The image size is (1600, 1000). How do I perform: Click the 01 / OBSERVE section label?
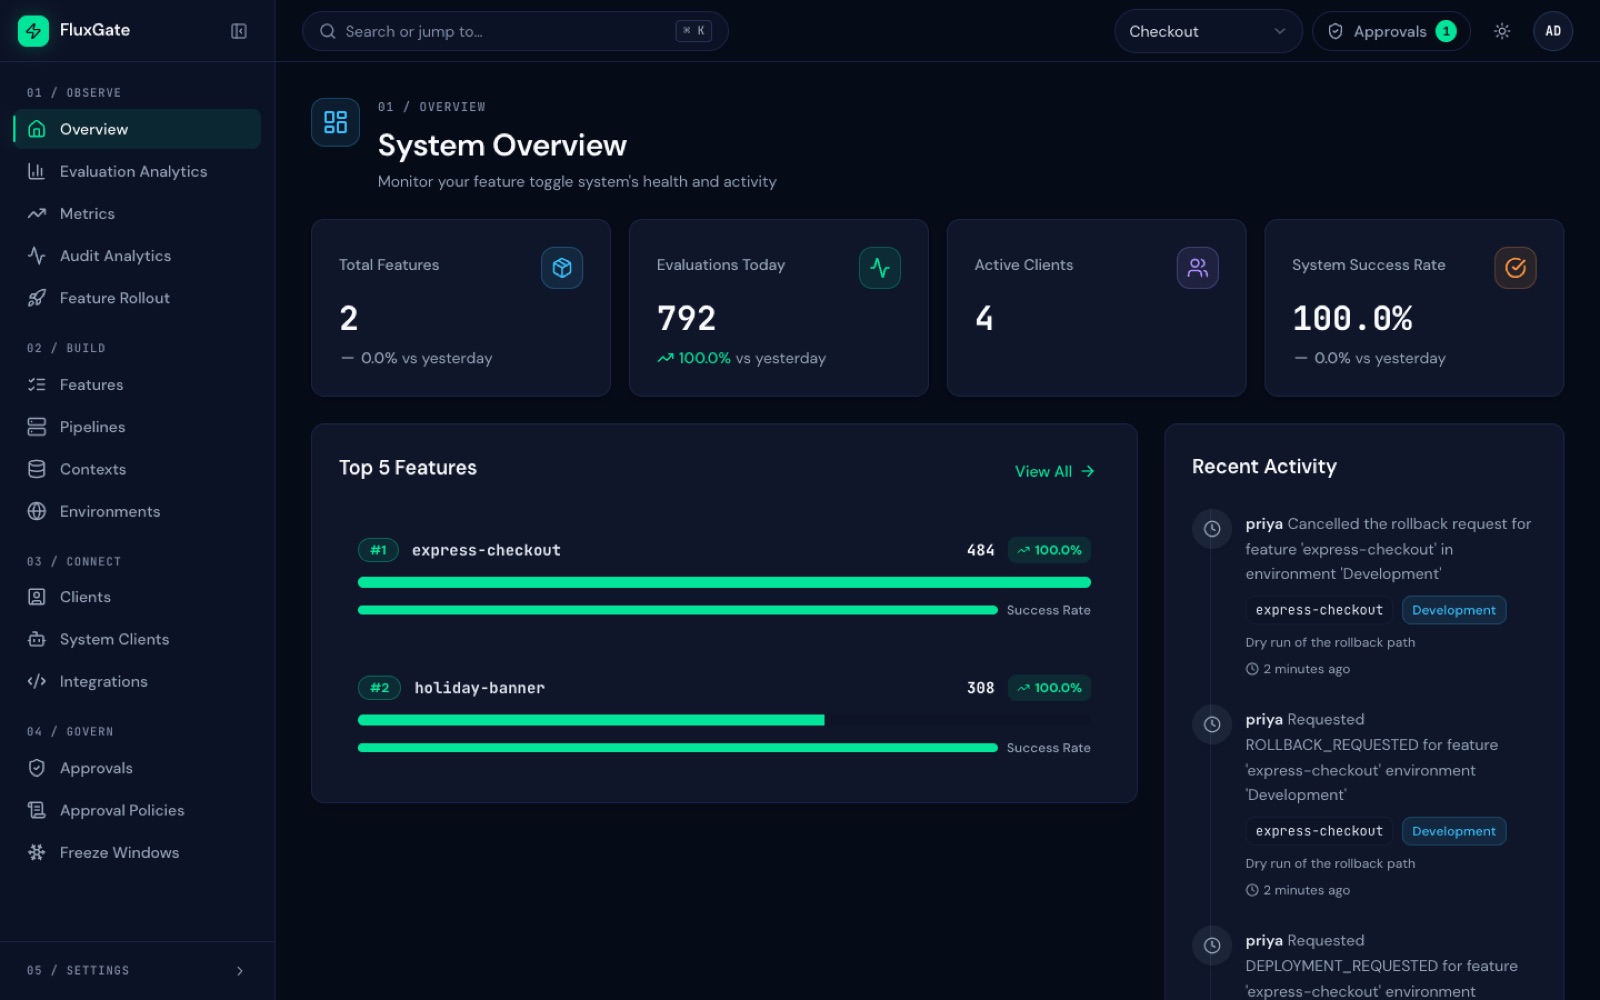tap(74, 93)
